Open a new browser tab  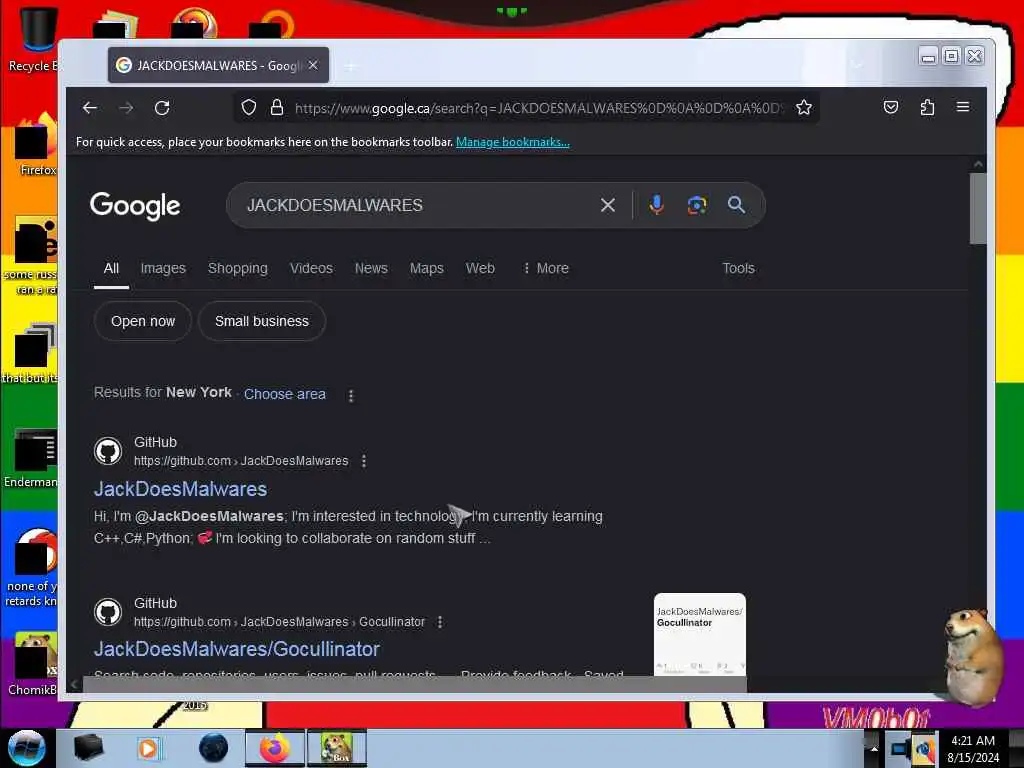click(351, 66)
